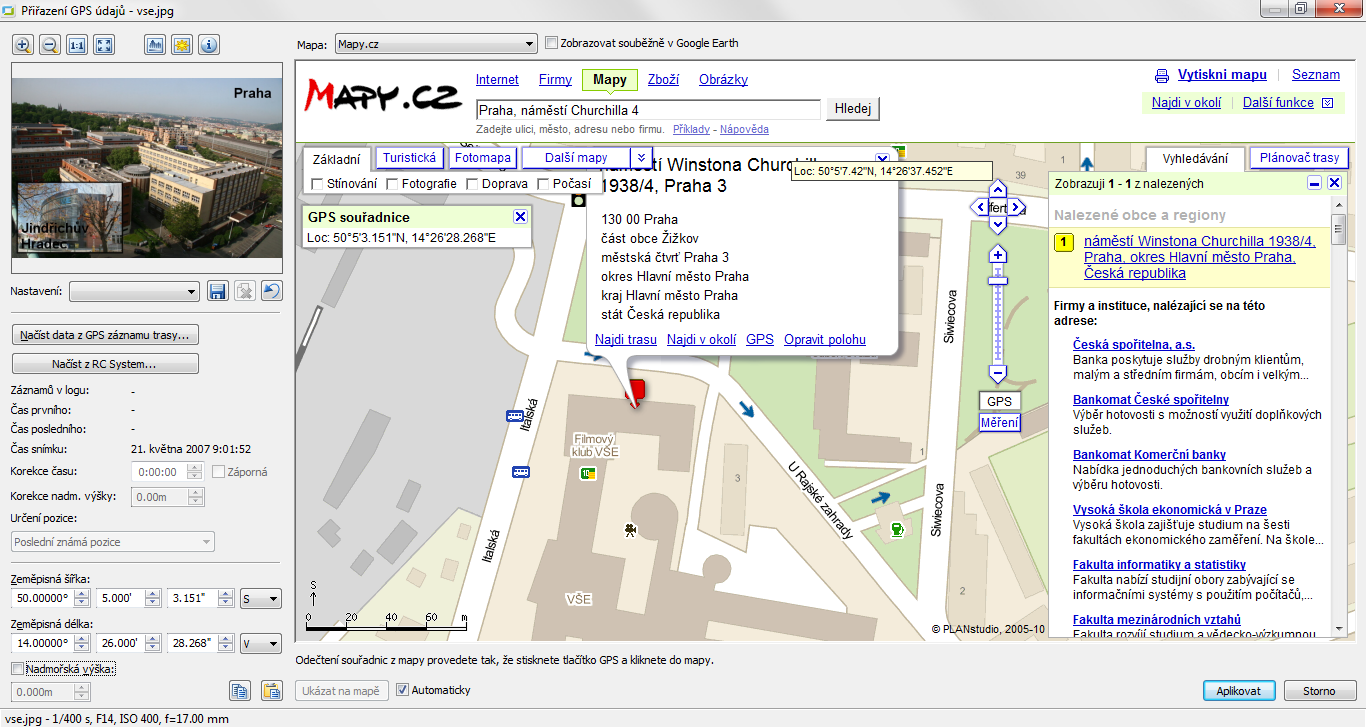
Task: Reset settings with blue undo arrow
Action: point(271,291)
